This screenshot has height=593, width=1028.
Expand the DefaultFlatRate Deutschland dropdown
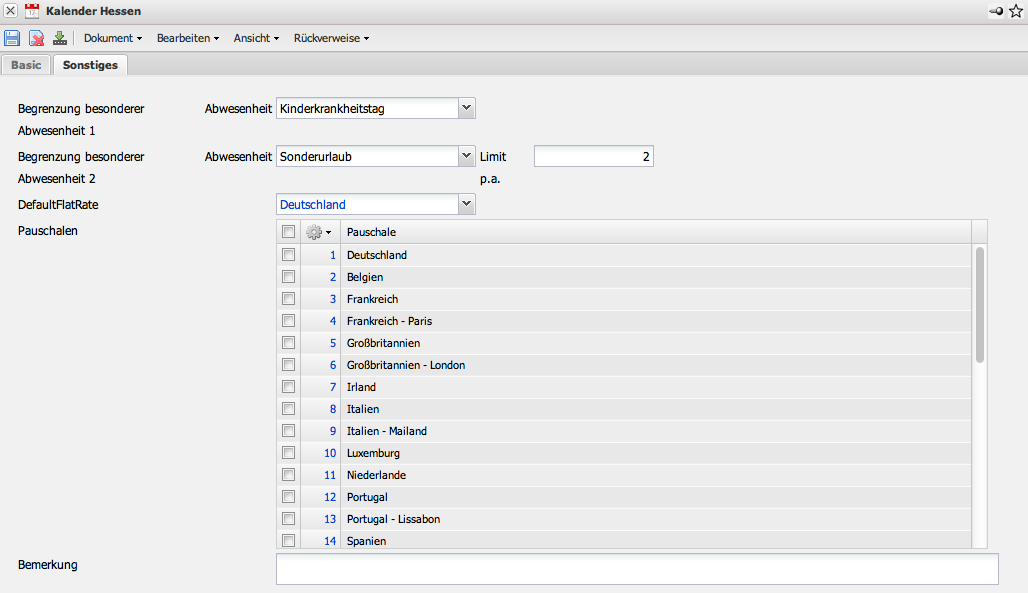[x=466, y=204]
